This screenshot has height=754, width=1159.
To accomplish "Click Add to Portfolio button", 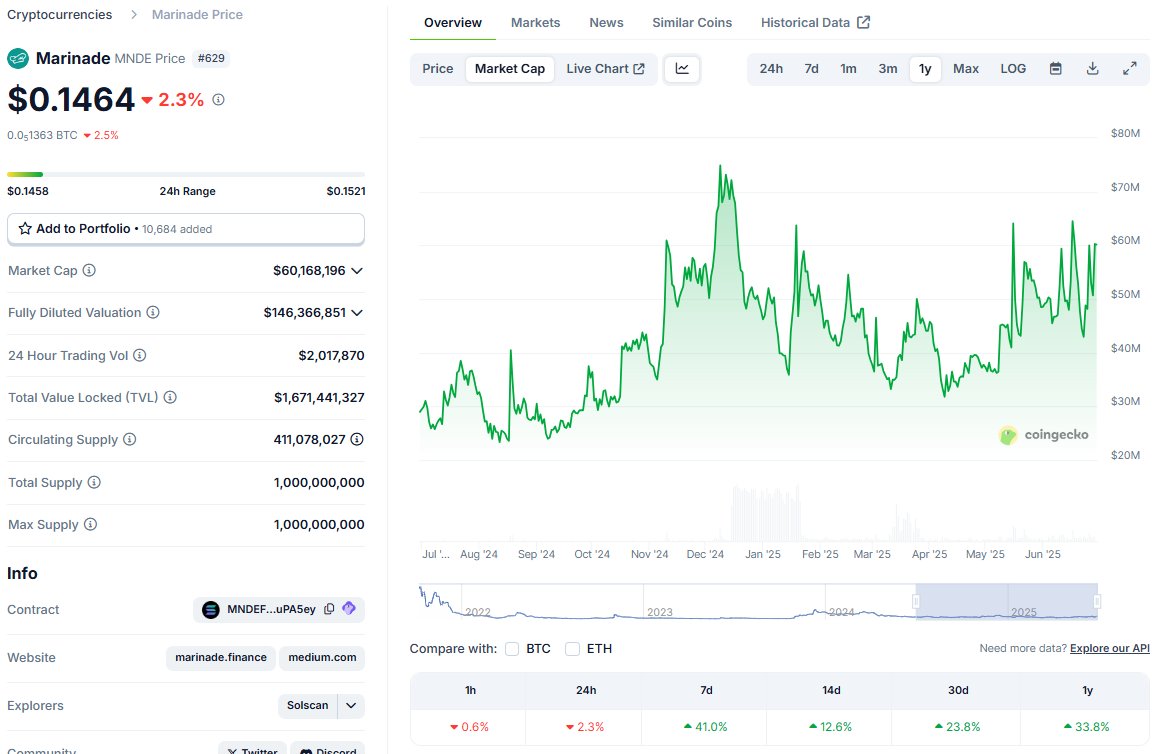I will click(x=186, y=229).
